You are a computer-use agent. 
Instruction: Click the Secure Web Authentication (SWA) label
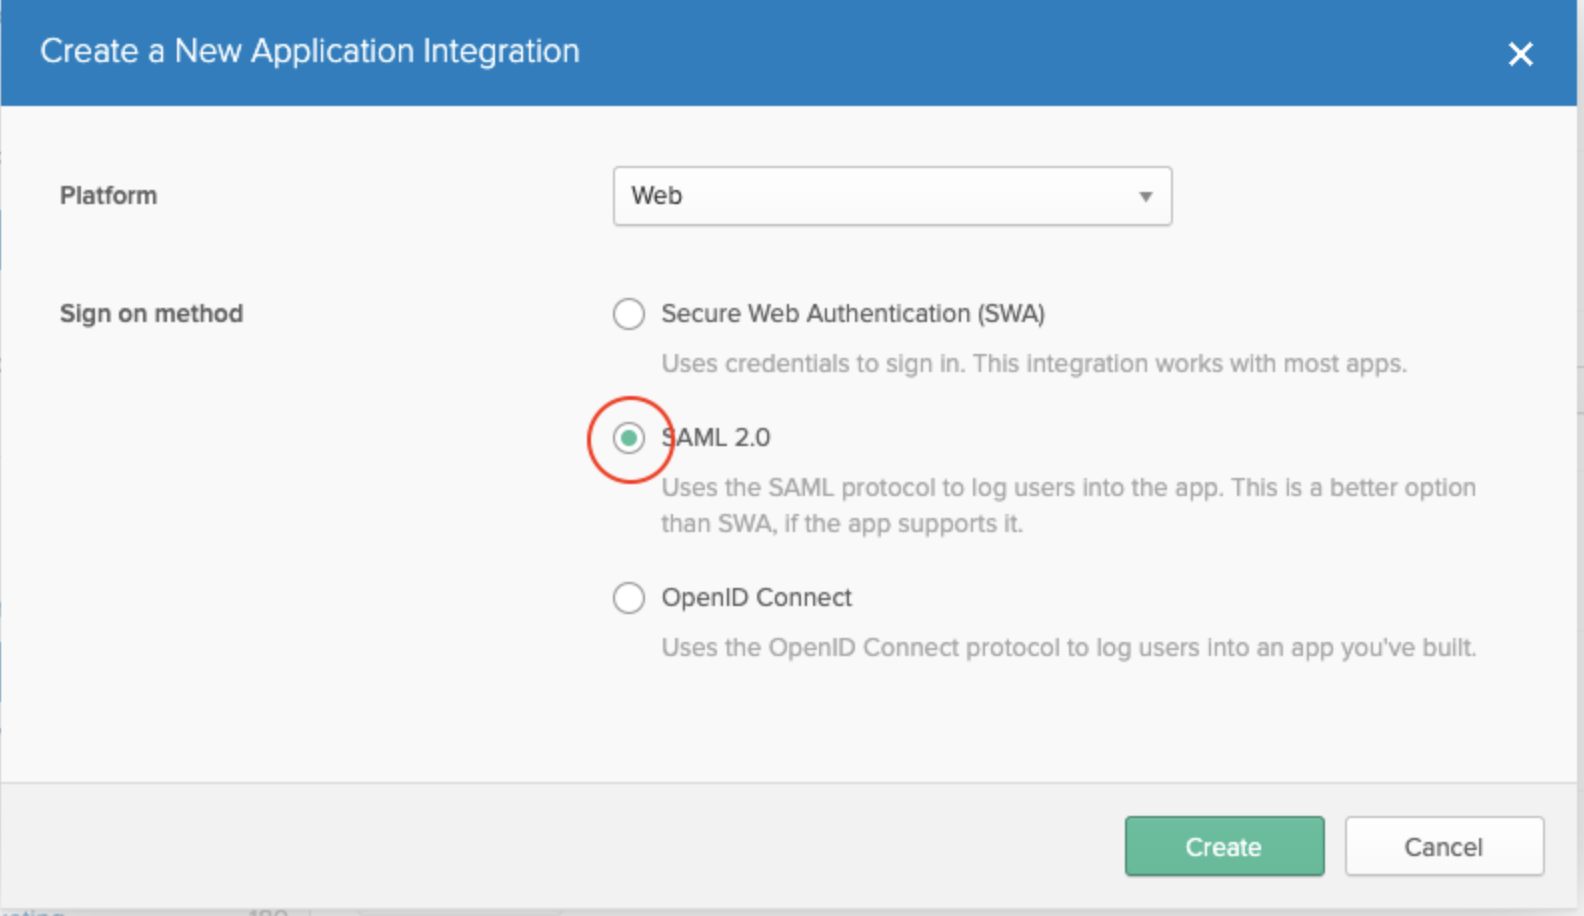[852, 314]
